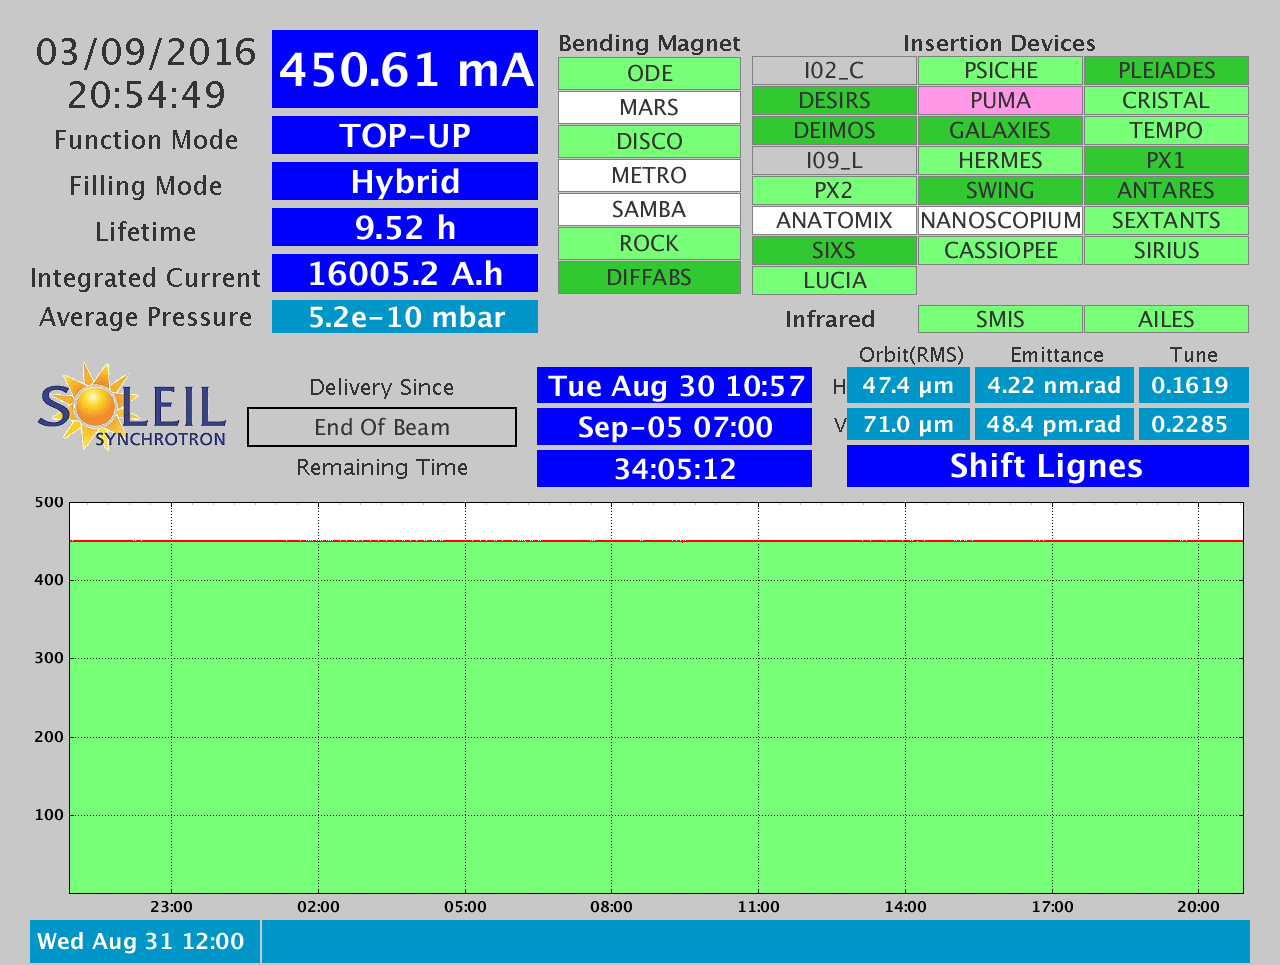Select the 71.0 µm vertical orbit value
The width and height of the screenshot is (1280, 965).
908,424
